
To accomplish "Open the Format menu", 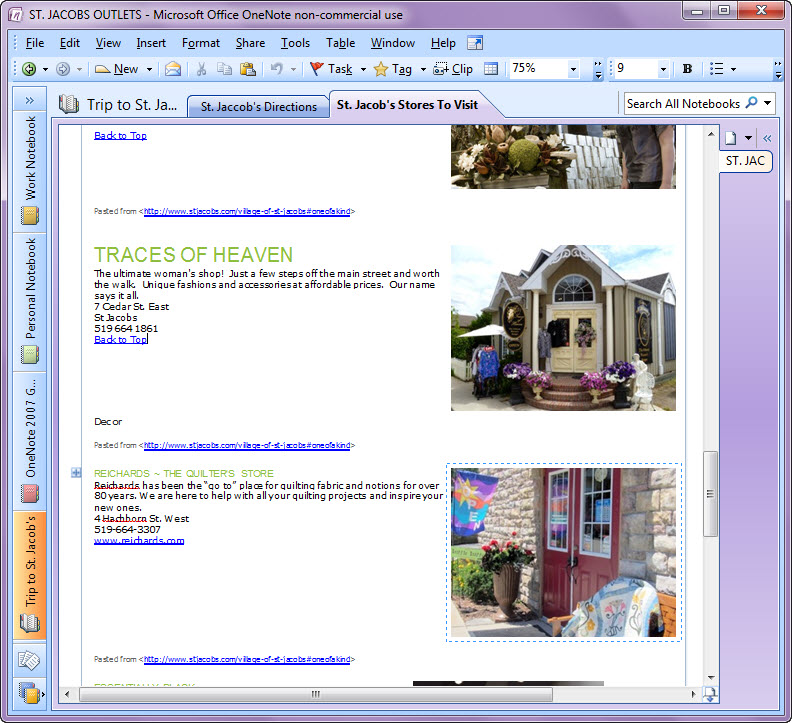I will tap(201, 43).
